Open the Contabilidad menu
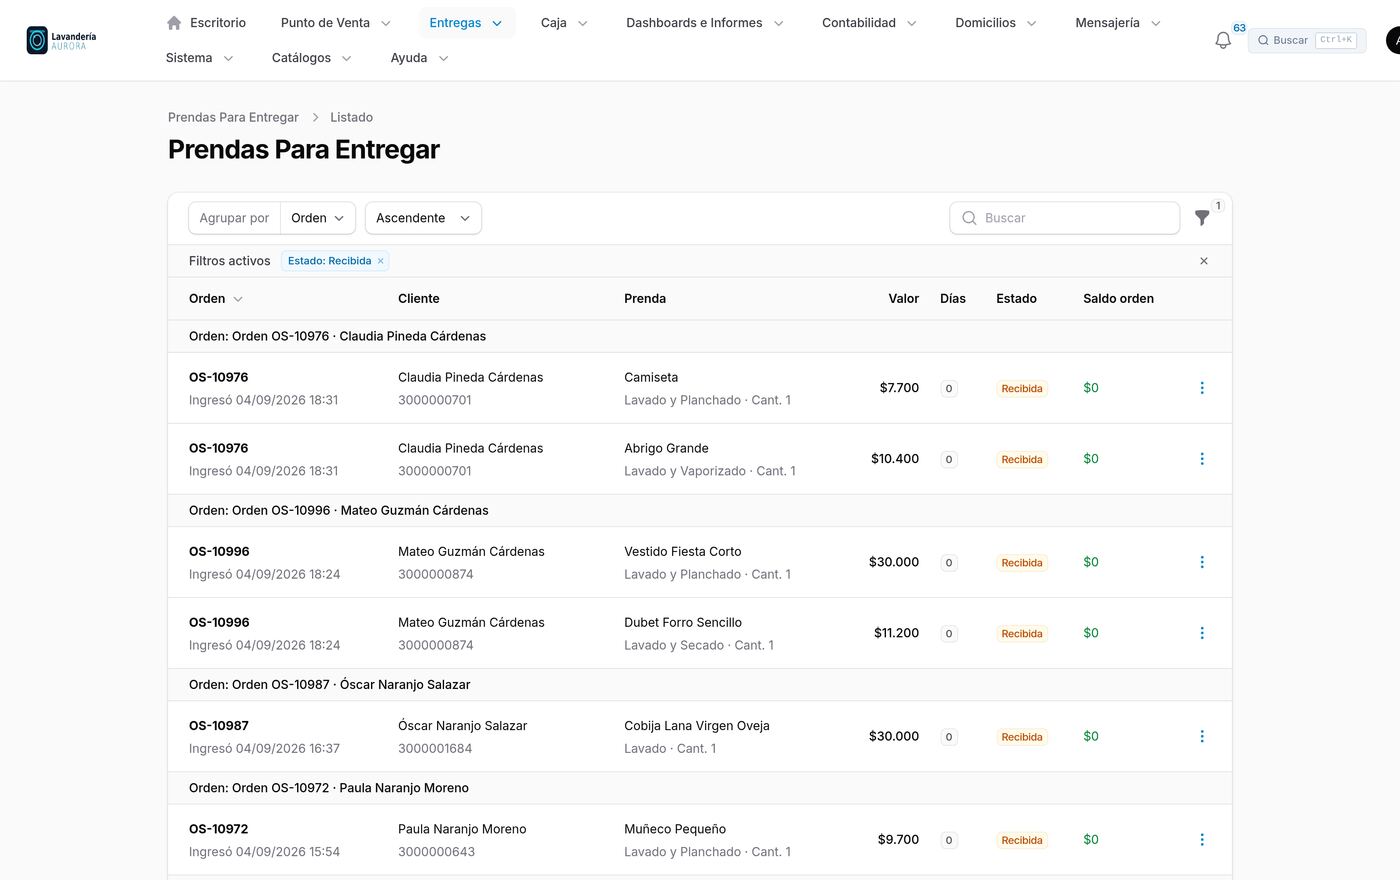 click(869, 22)
